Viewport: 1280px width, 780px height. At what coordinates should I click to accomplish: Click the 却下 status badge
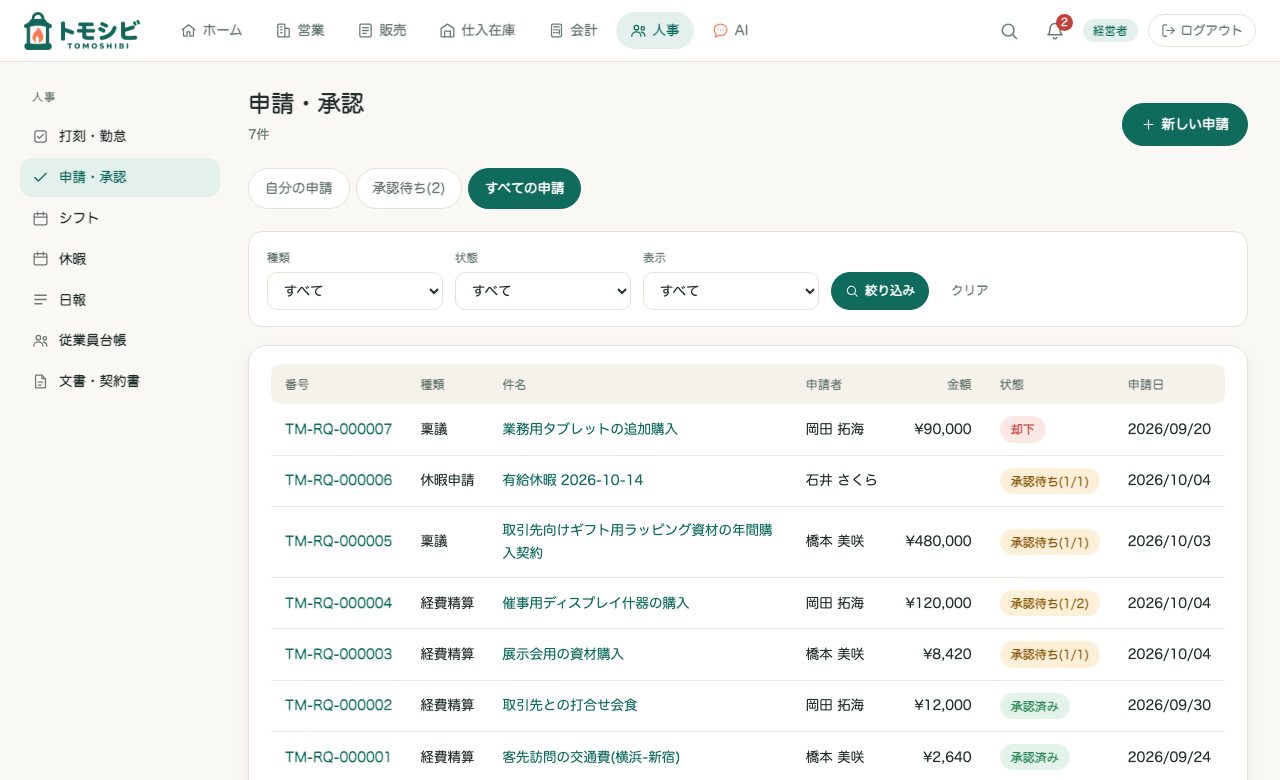tap(1023, 430)
